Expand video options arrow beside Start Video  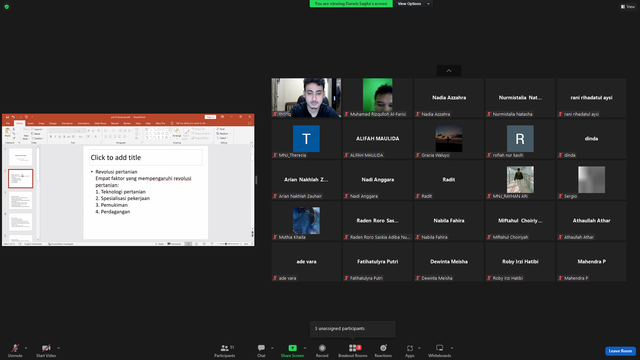58,348
